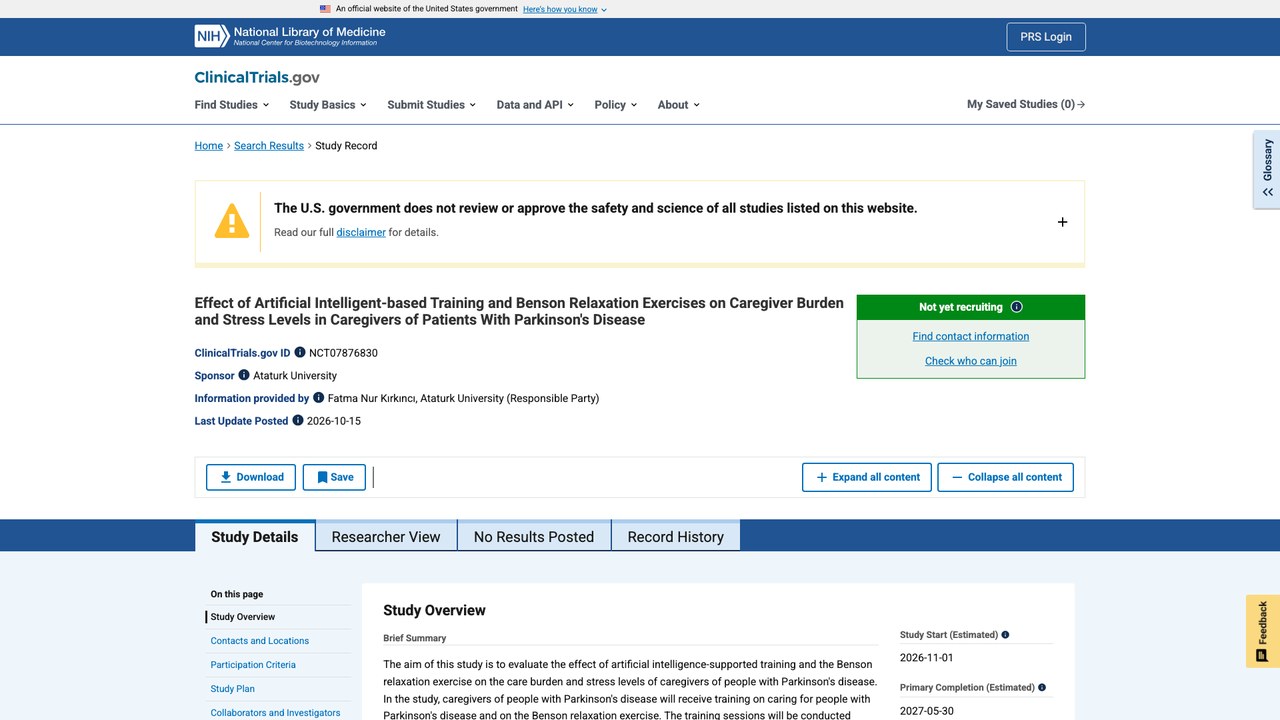Open the Glossary side panel
The height and width of the screenshot is (720, 1280).
(x=1267, y=169)
